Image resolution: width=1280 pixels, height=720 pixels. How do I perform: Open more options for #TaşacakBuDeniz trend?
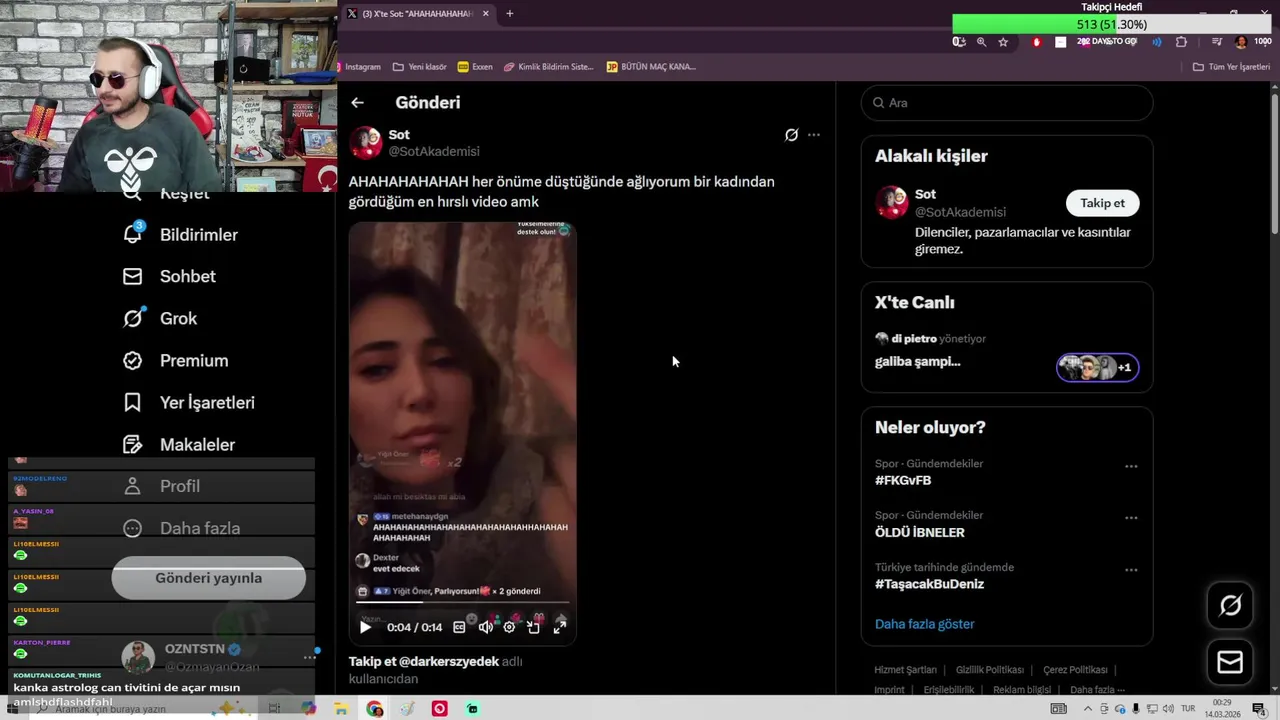(1131, 570)
